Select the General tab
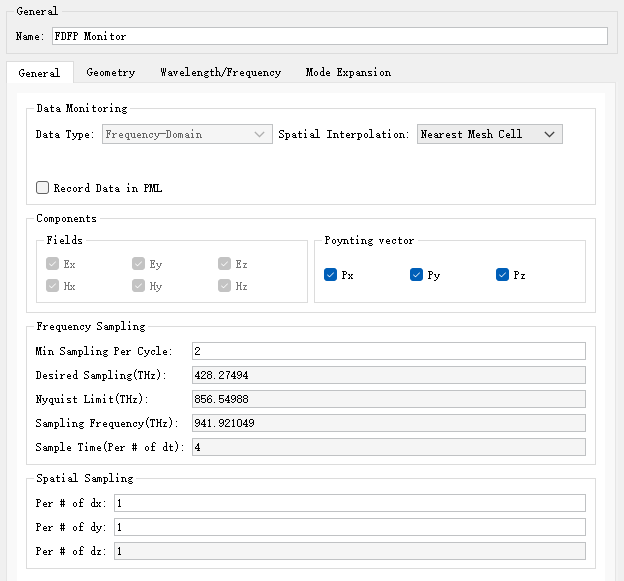Image resolution: width=624 pixels, height=581 pixels. click(39, 73)
